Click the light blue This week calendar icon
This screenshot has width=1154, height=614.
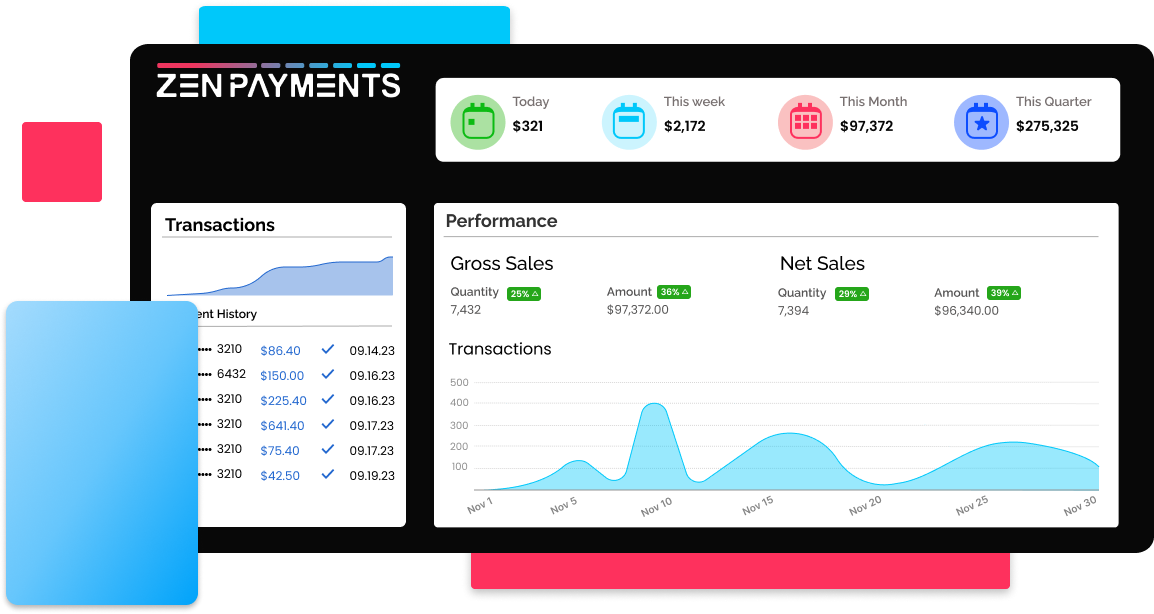[x=629, y=122]
